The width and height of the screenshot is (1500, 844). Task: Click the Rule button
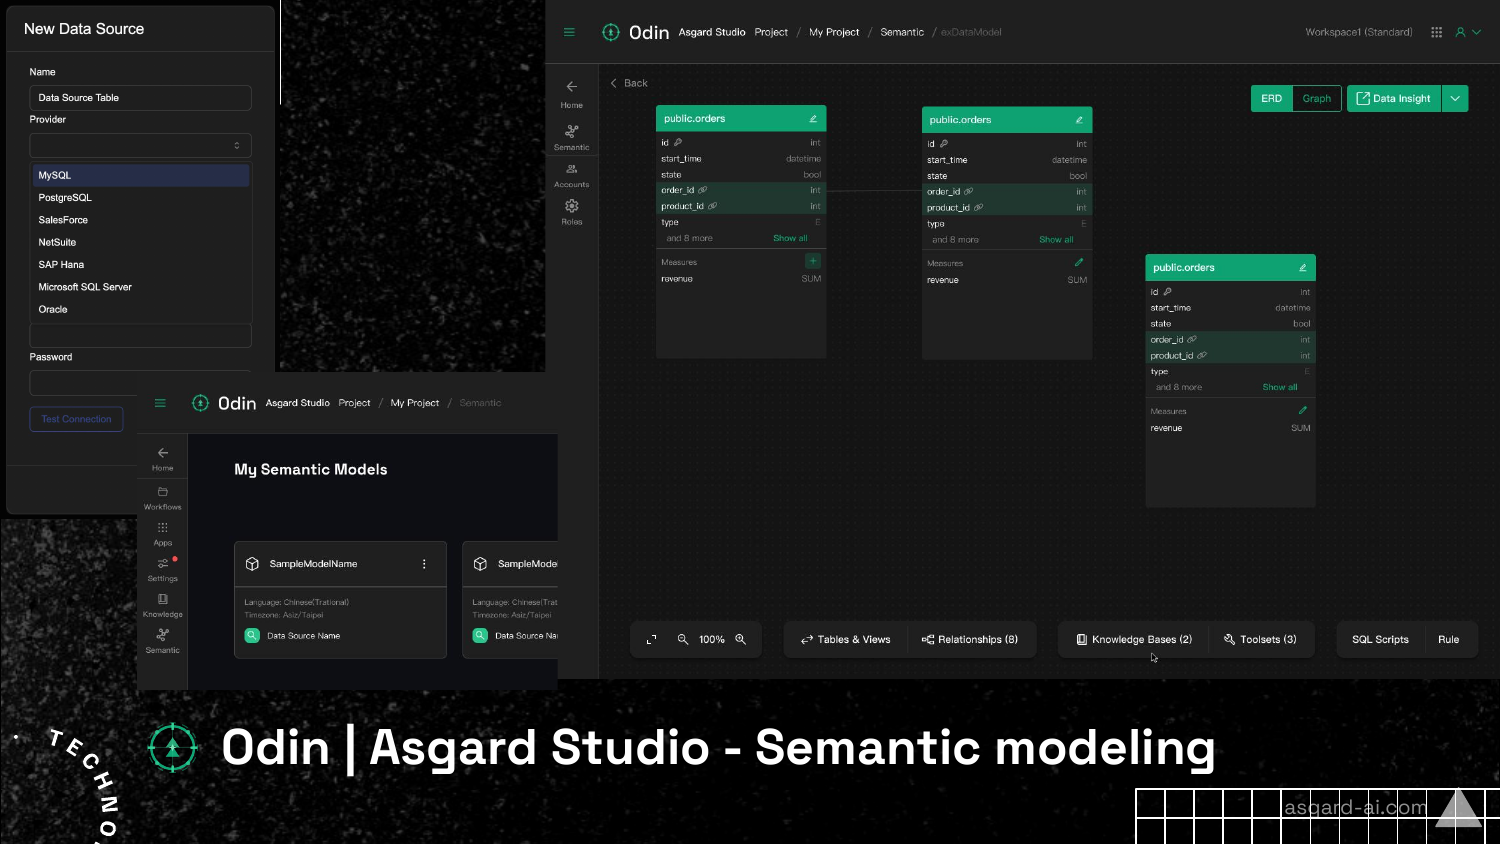pos(1448,640)
